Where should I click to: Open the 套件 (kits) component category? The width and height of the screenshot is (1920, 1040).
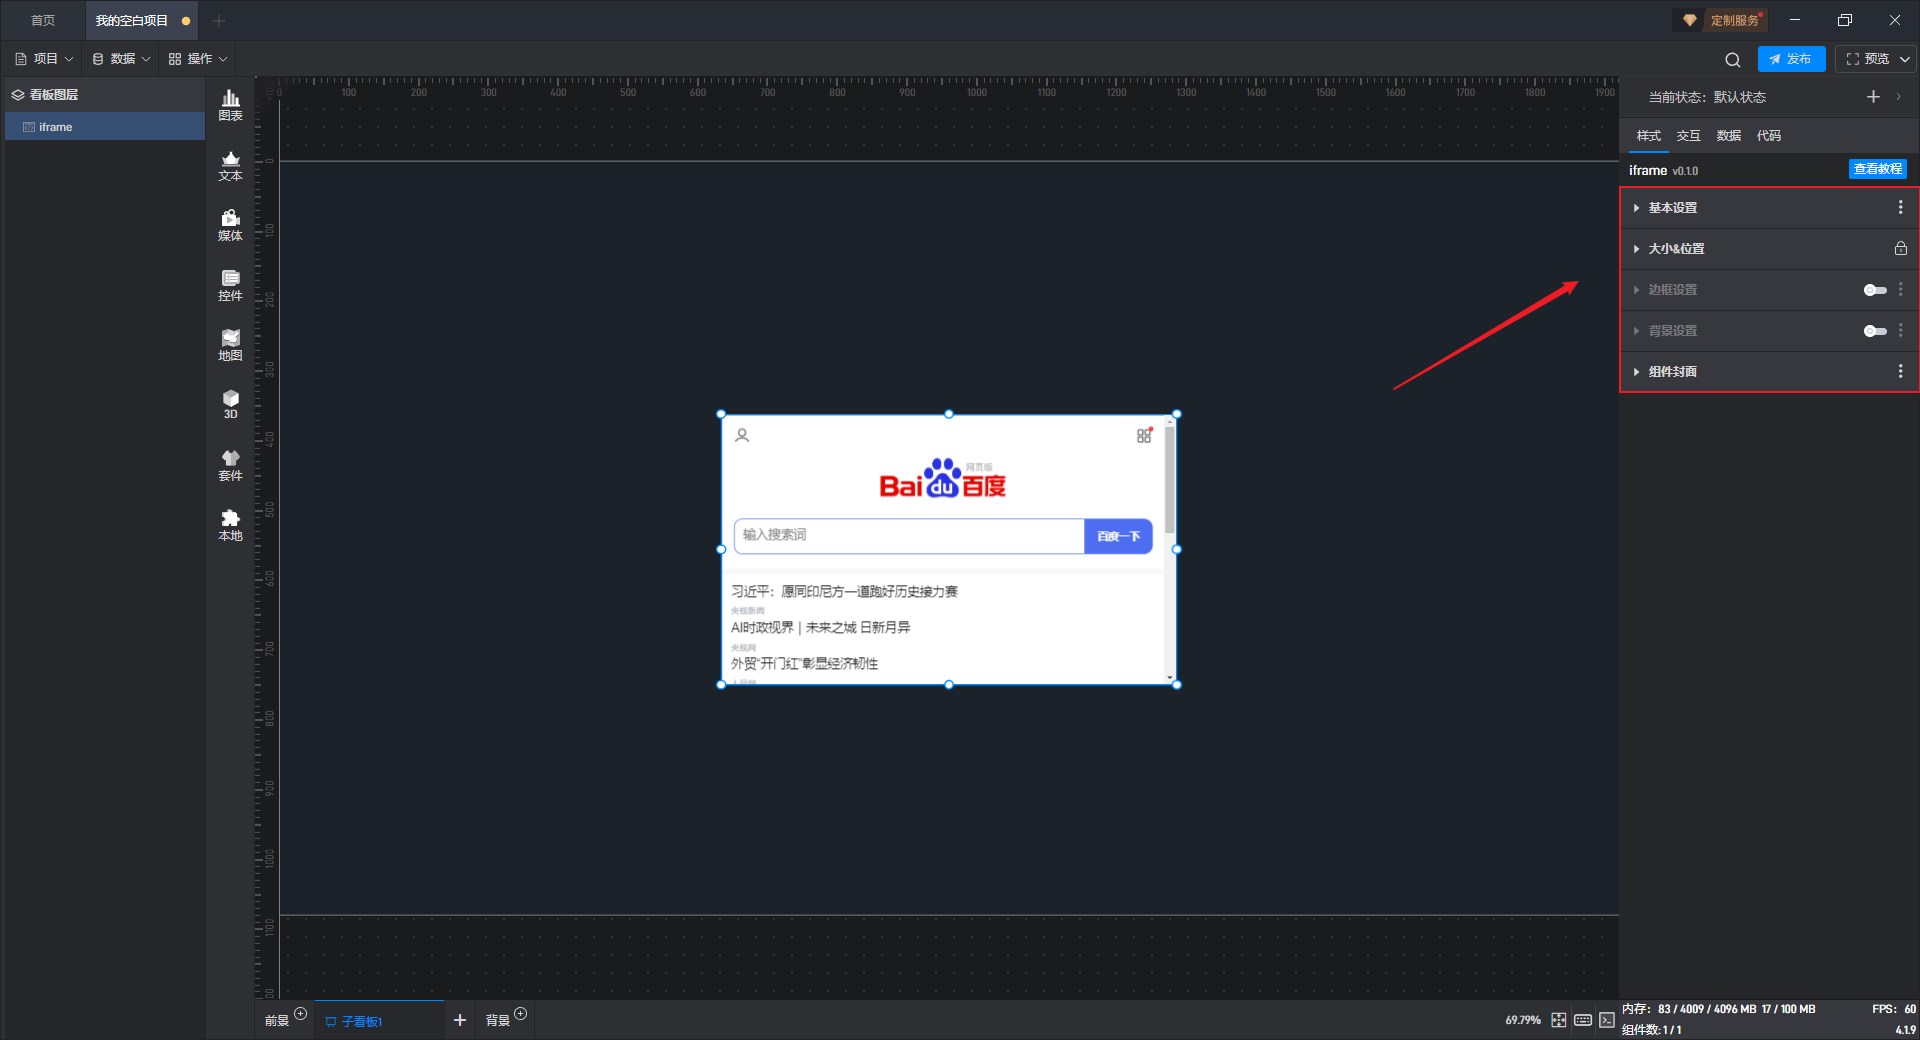click(x=230, y=465)
